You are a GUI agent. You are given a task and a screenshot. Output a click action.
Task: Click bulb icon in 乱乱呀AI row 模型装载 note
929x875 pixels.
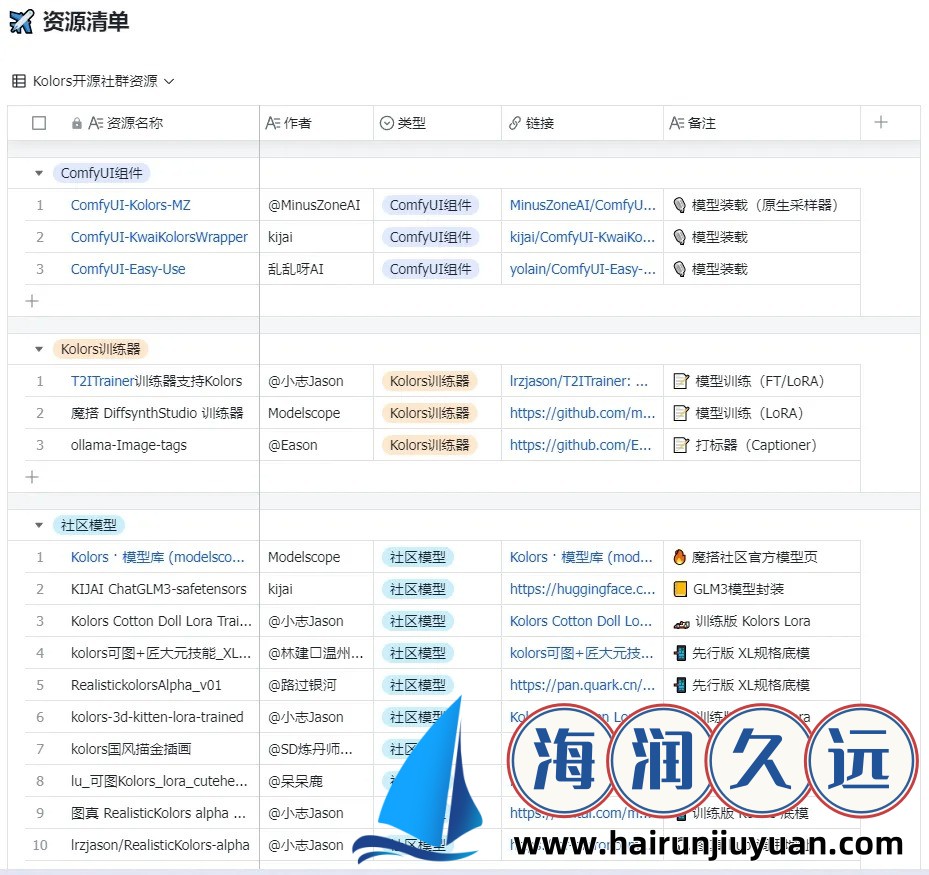pos(680,269)
